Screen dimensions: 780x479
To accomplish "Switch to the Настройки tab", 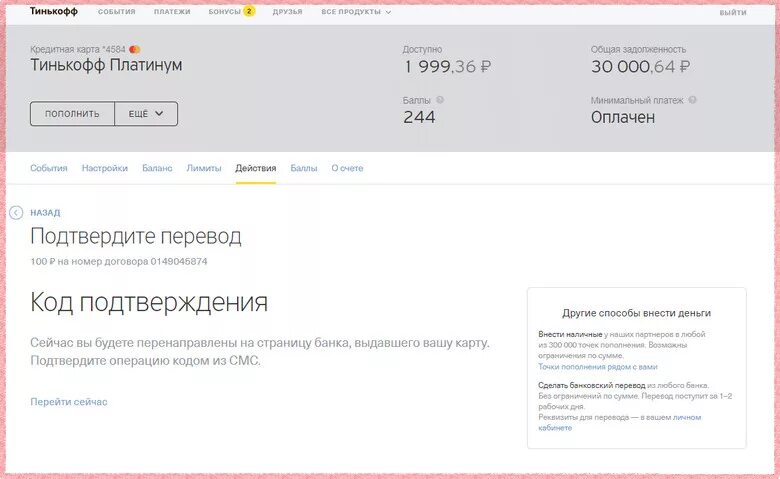I will tap(104, 168).
